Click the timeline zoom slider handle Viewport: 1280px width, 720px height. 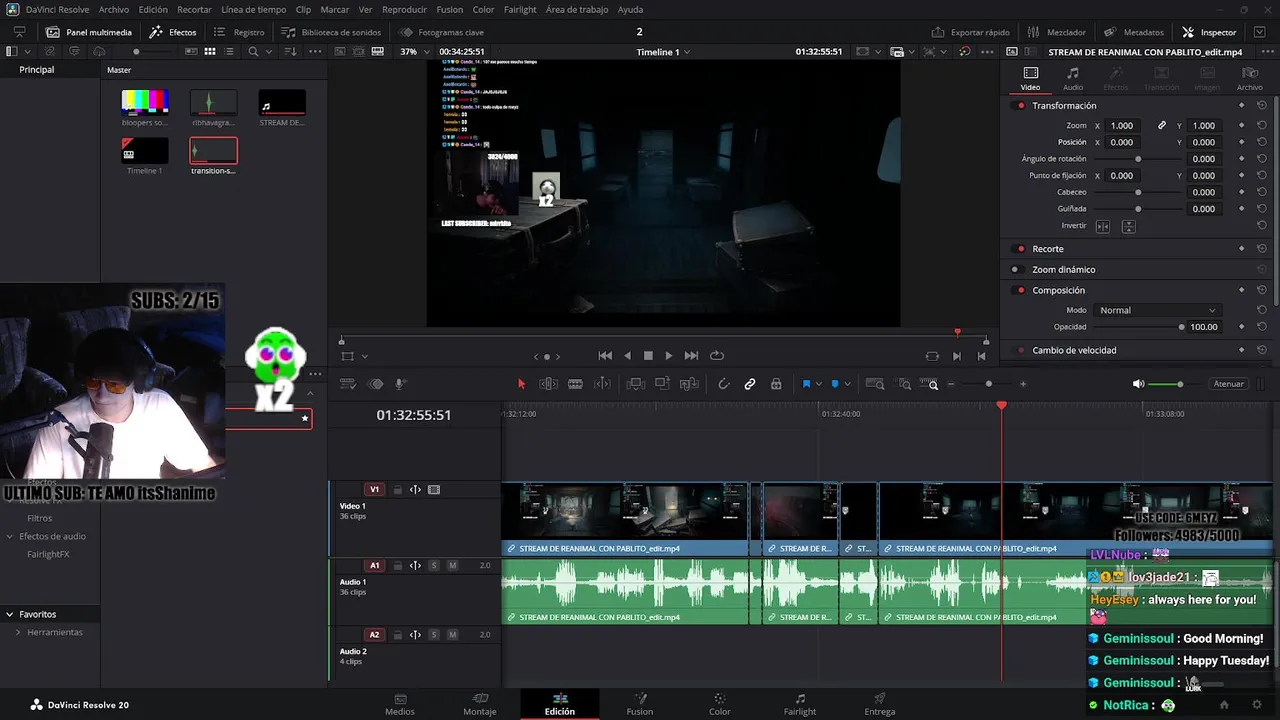[989, 384]
